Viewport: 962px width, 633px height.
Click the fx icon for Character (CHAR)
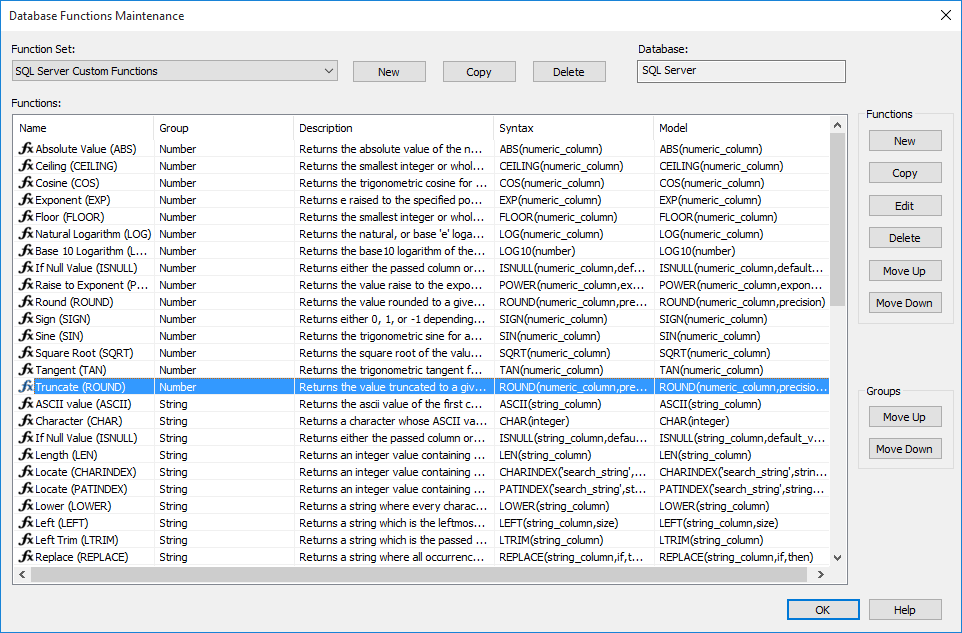26,421
